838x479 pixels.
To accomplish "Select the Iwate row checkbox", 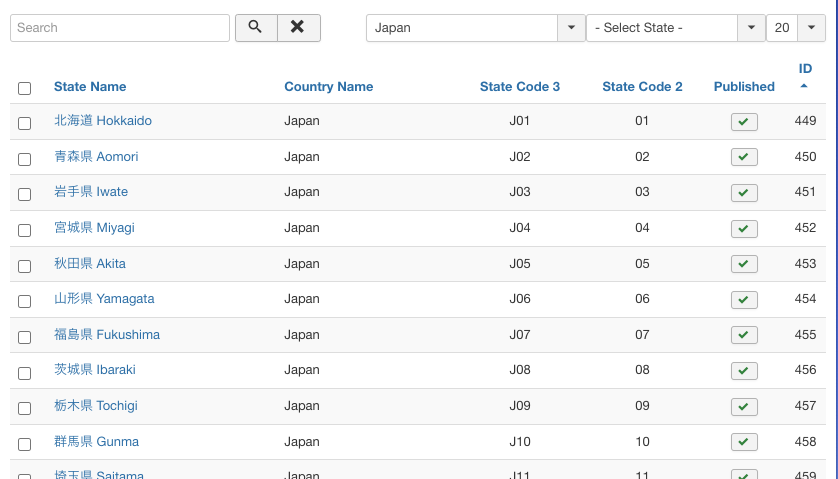I will (x=25, y=194).
